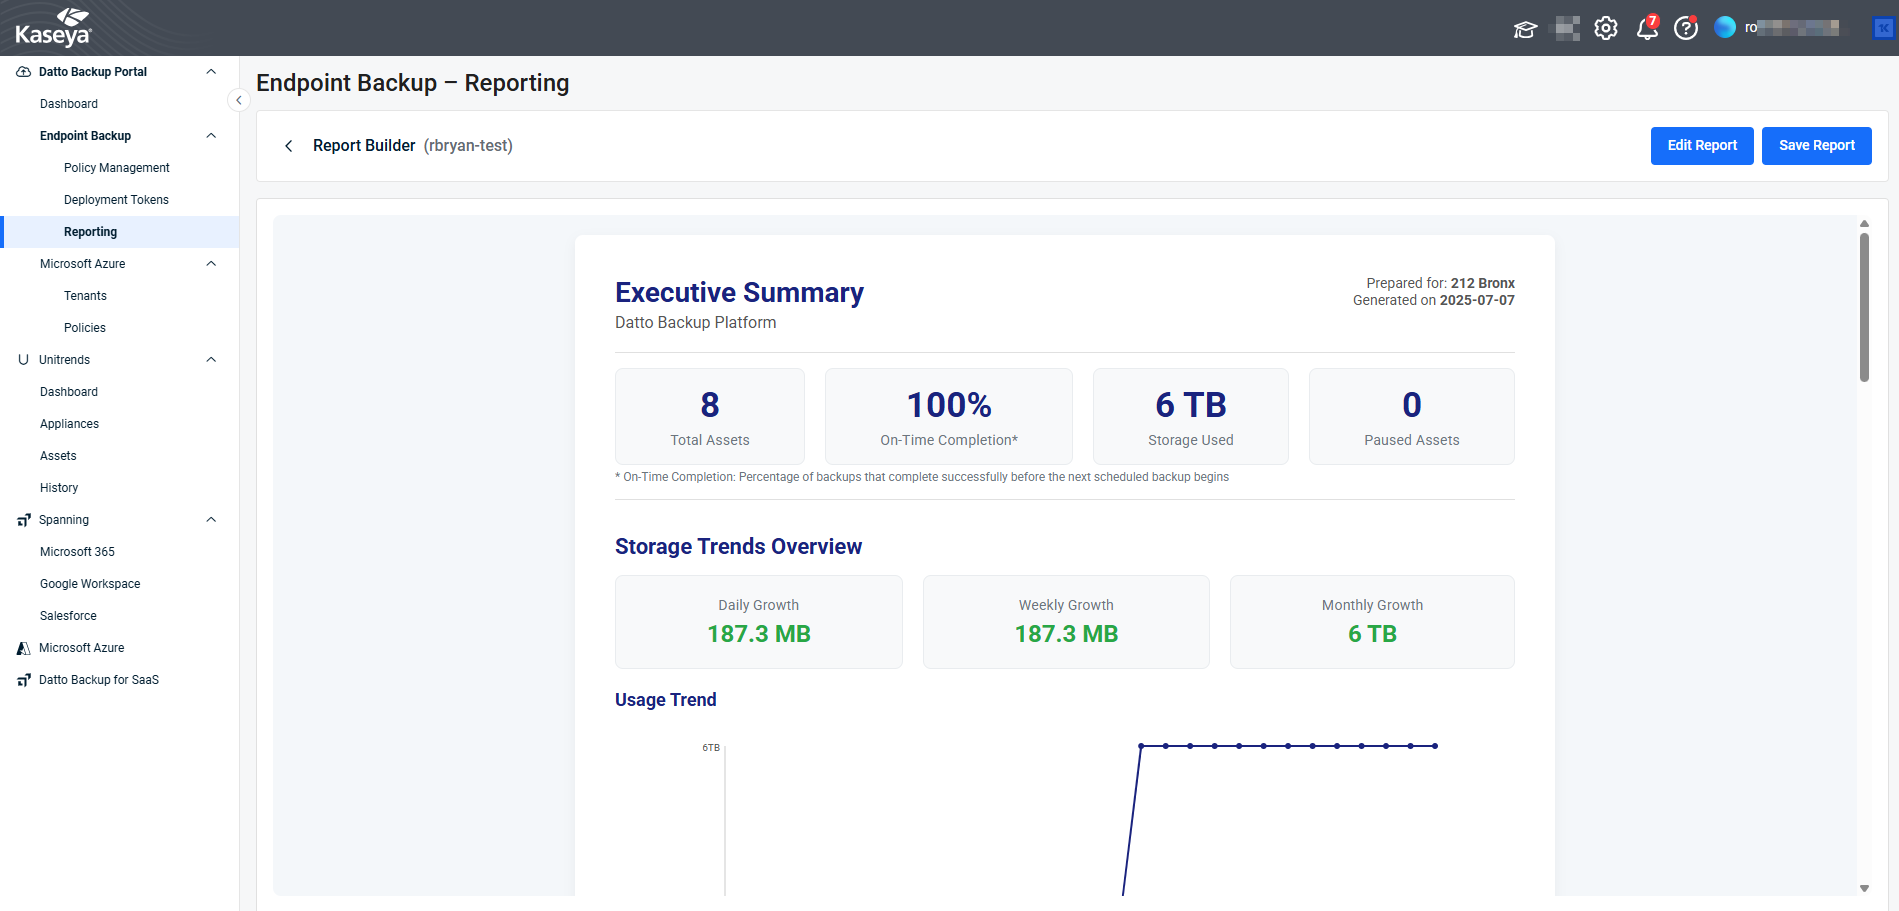Click the report's vertical scrollbar thumb

(1864, 307)
